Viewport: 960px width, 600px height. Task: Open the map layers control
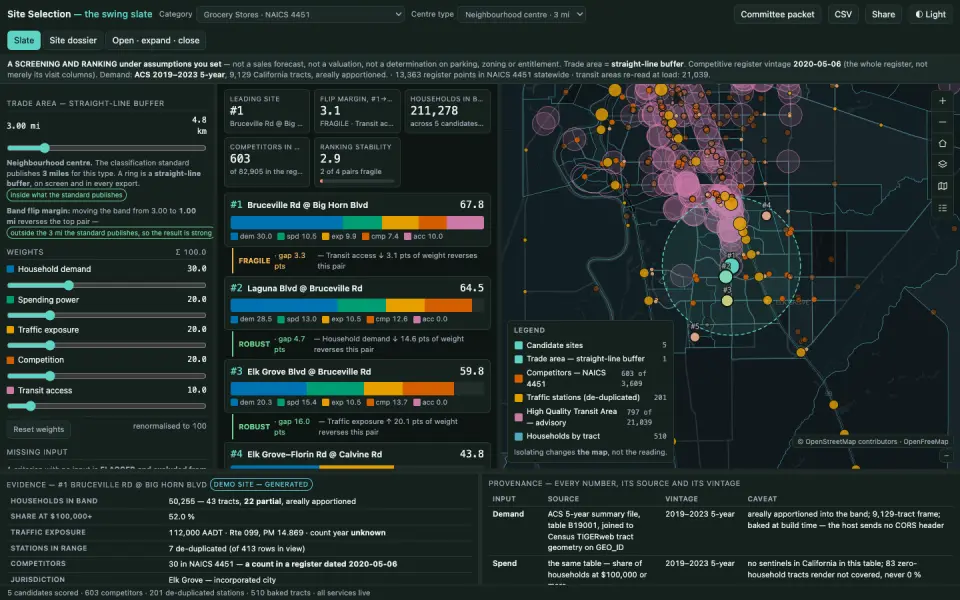[942, 164]
